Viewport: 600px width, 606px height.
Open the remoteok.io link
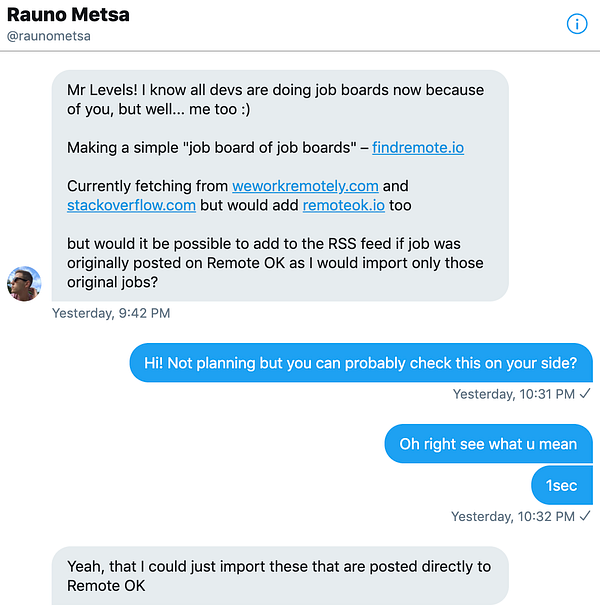[343, 205]
